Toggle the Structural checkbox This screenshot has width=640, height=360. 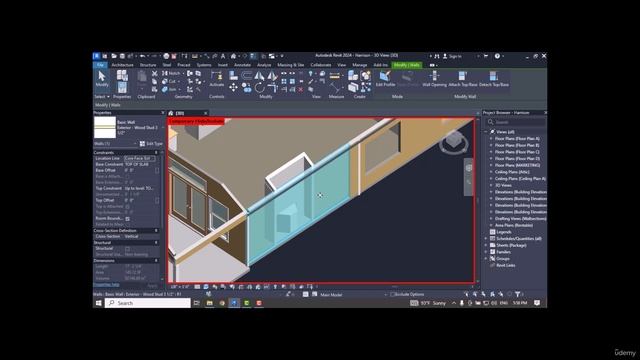tap(128, 248)
